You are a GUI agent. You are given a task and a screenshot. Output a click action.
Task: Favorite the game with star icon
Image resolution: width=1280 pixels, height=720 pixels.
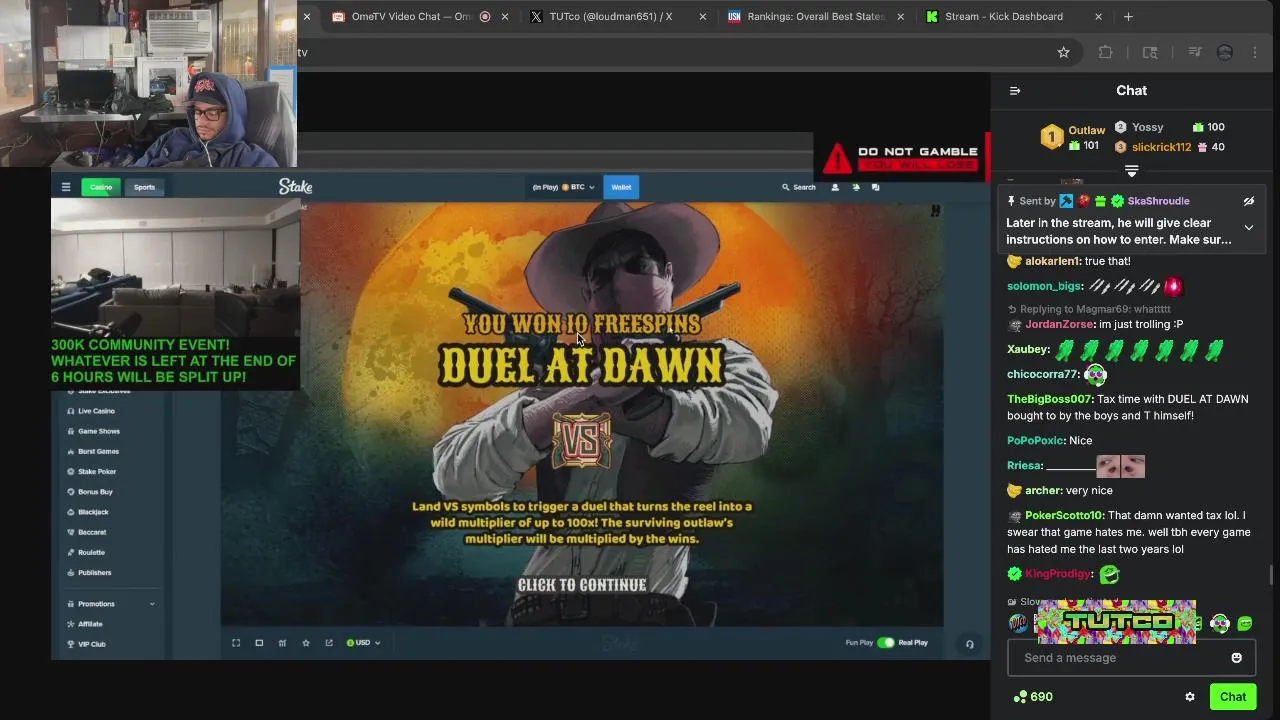(306, 643)
